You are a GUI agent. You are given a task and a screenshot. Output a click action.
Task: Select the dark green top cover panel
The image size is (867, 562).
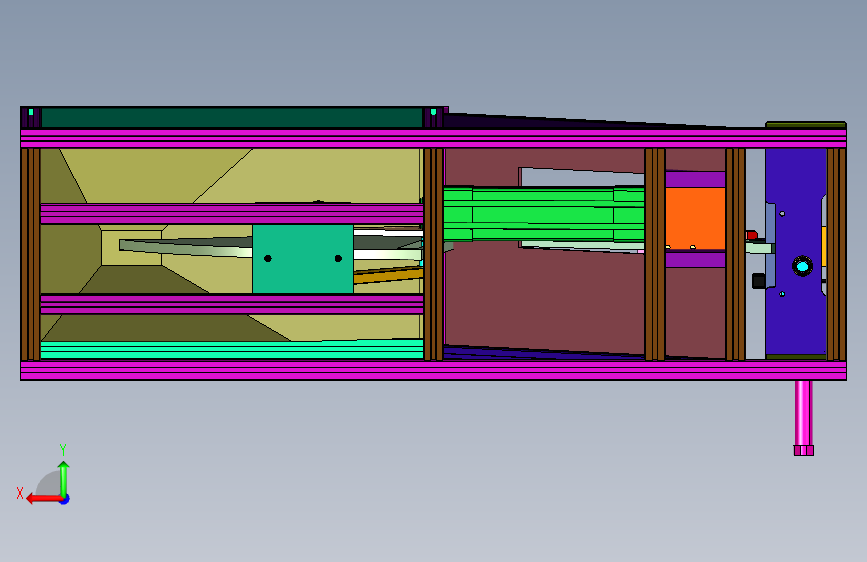click(x=232, y=118)
